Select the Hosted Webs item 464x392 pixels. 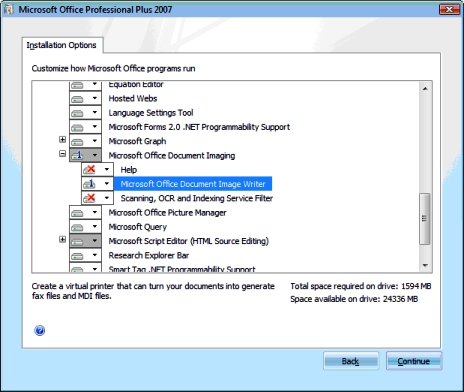[x=133, y=99]
